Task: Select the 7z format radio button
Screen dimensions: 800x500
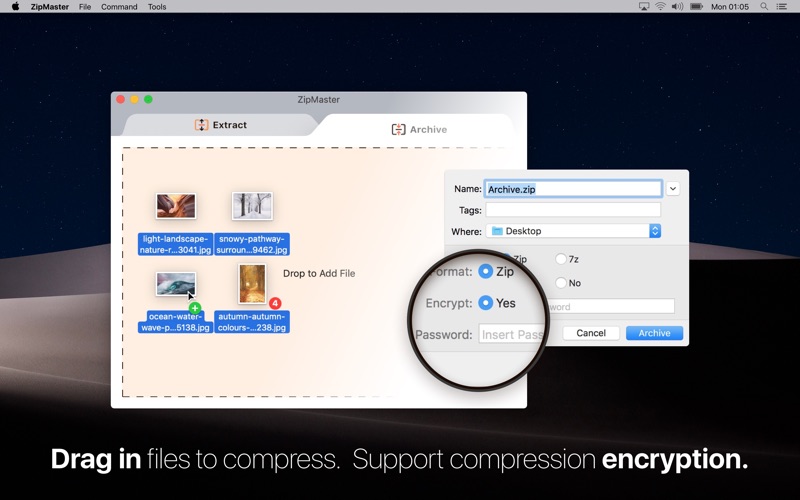Action: (x=561, y=259)
